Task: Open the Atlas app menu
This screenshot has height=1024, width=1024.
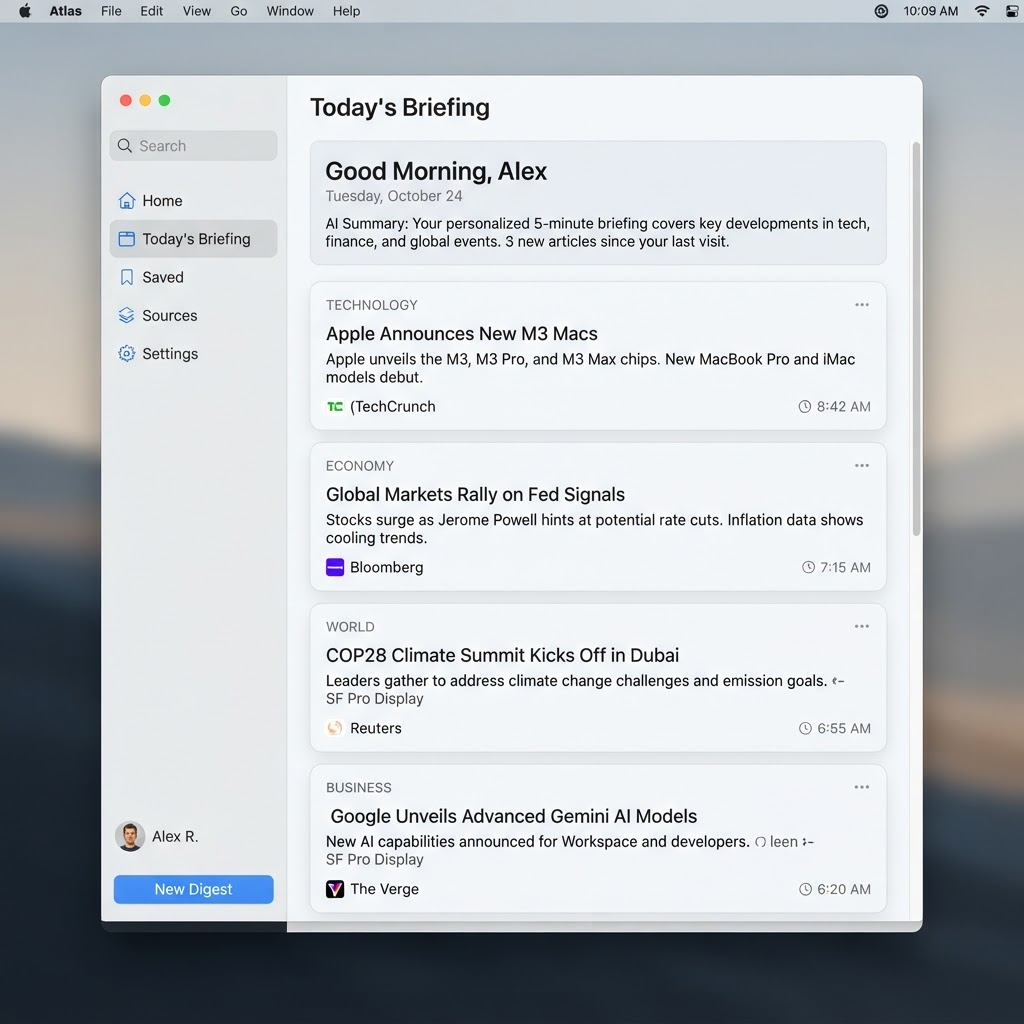Action: [65, 10]
